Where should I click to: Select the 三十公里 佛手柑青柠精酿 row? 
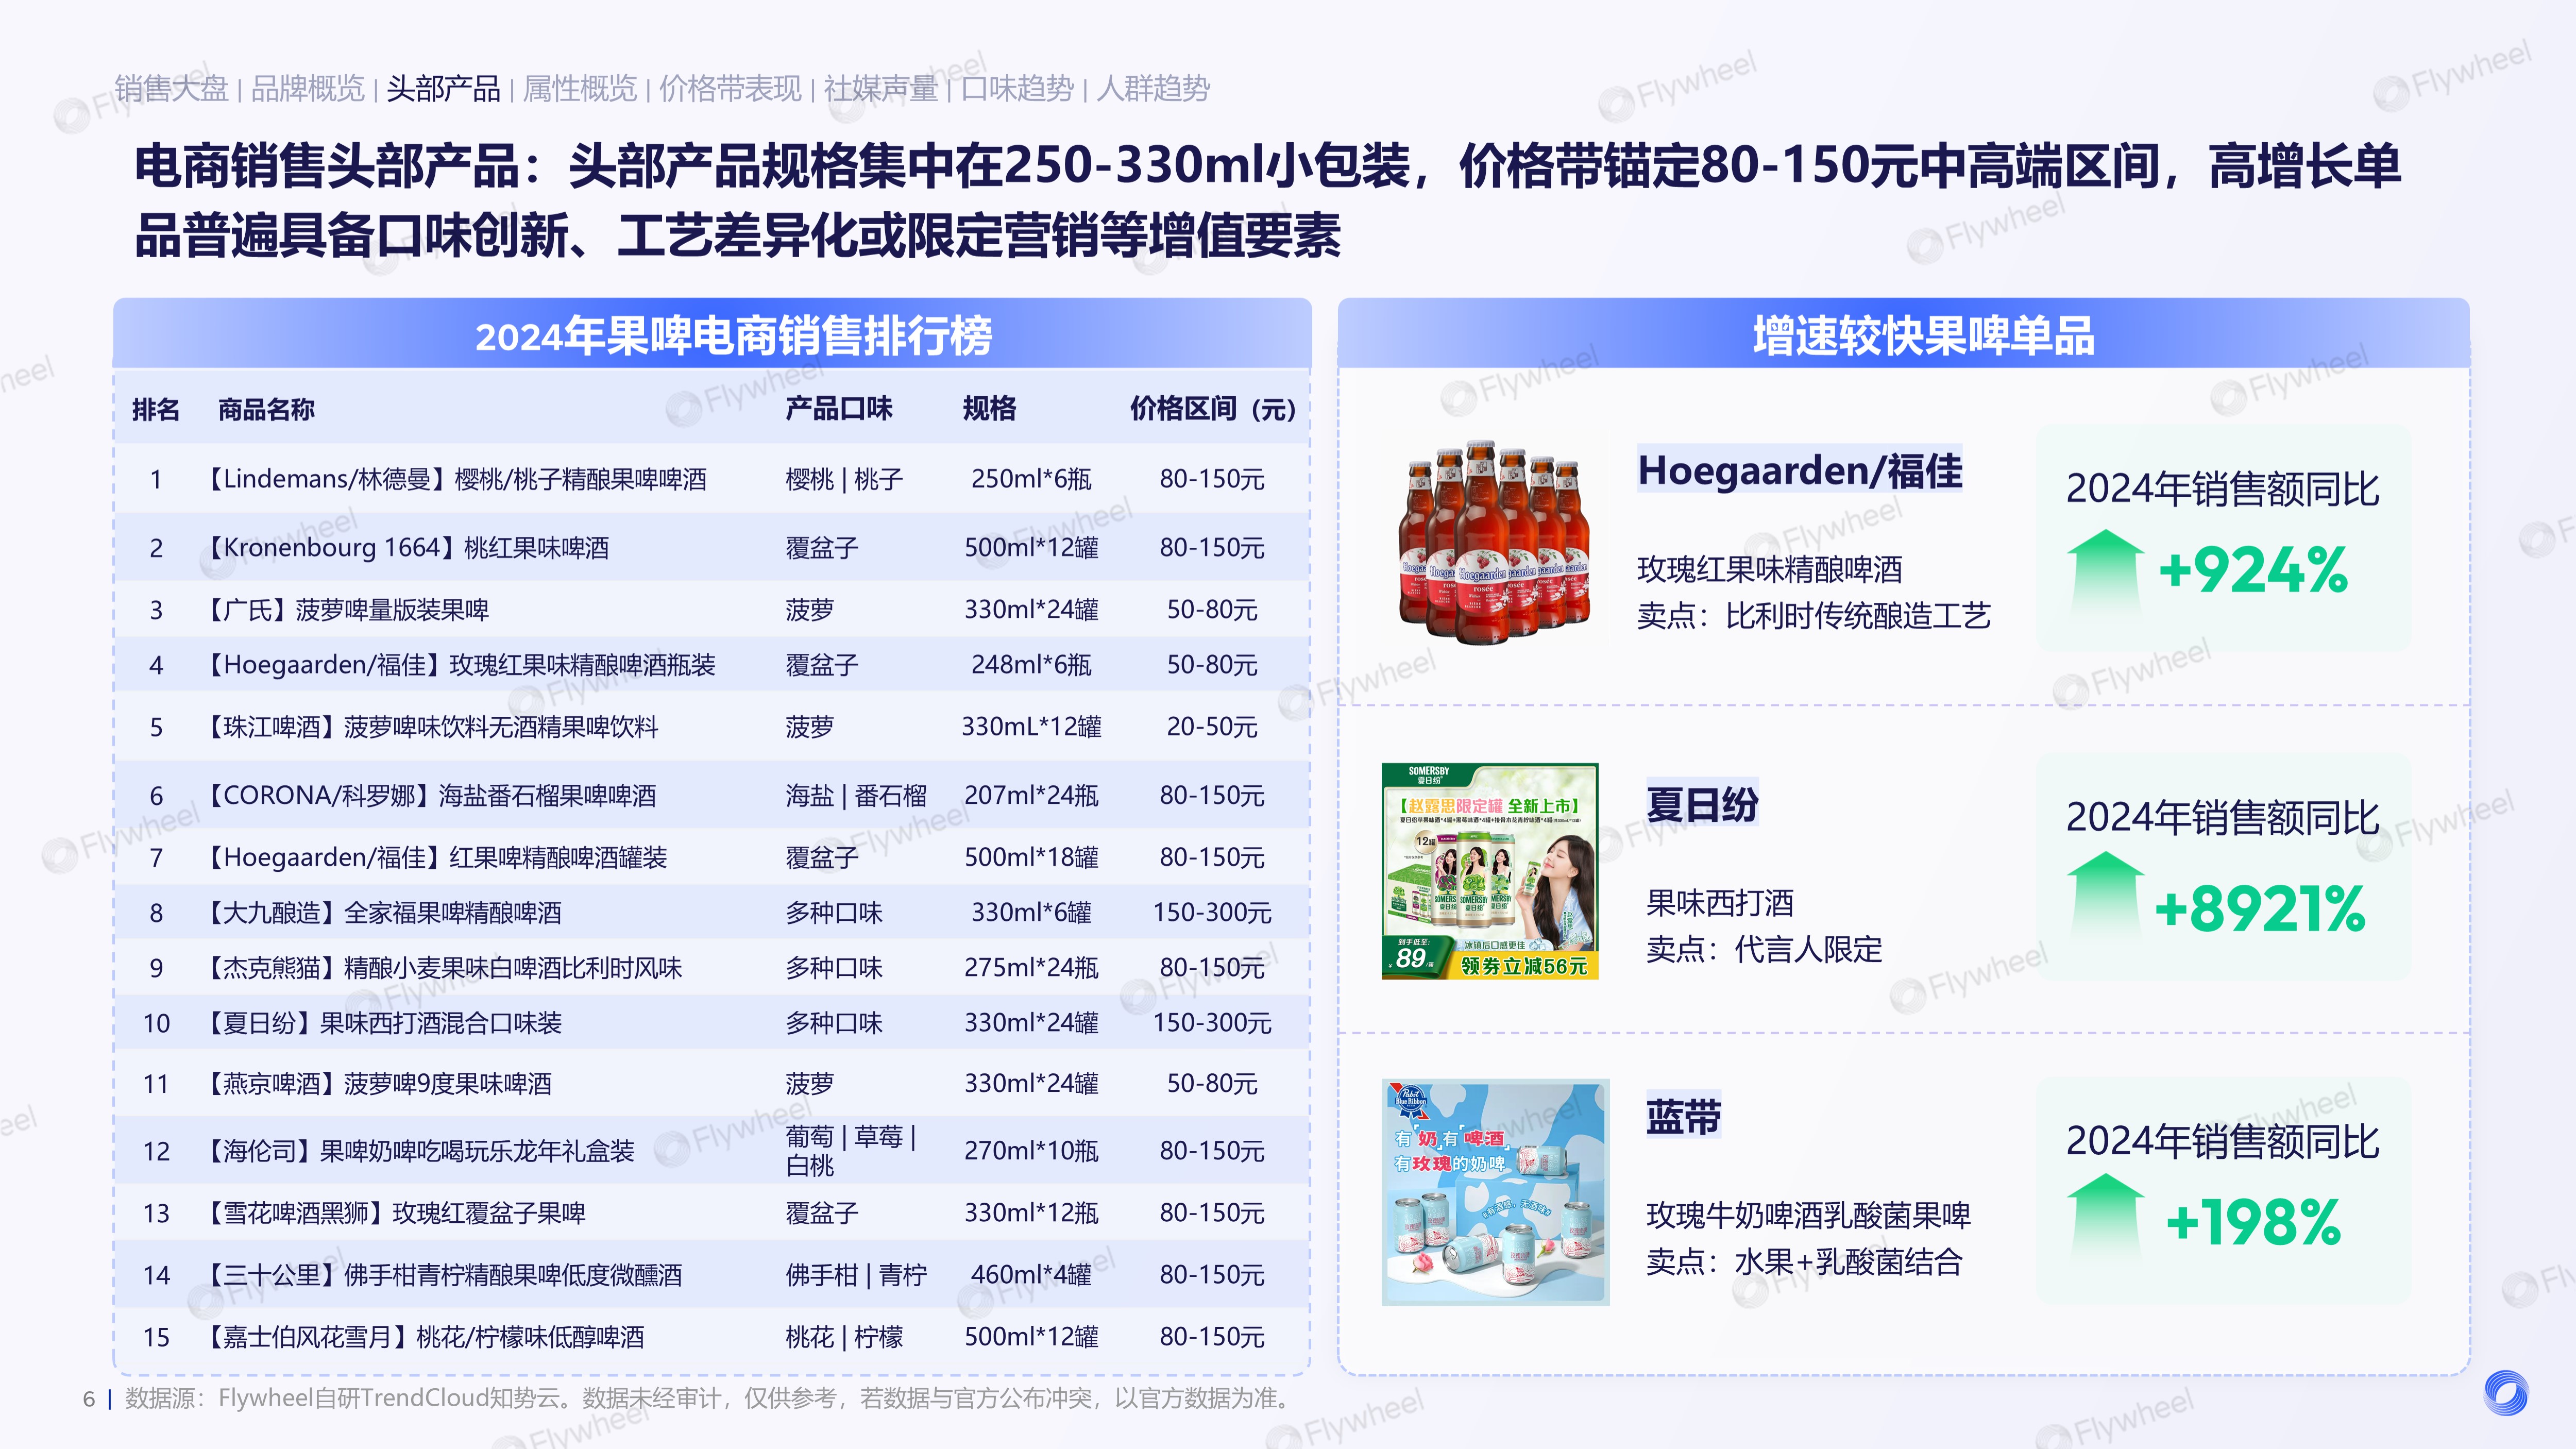click(x=712, y=1275)
